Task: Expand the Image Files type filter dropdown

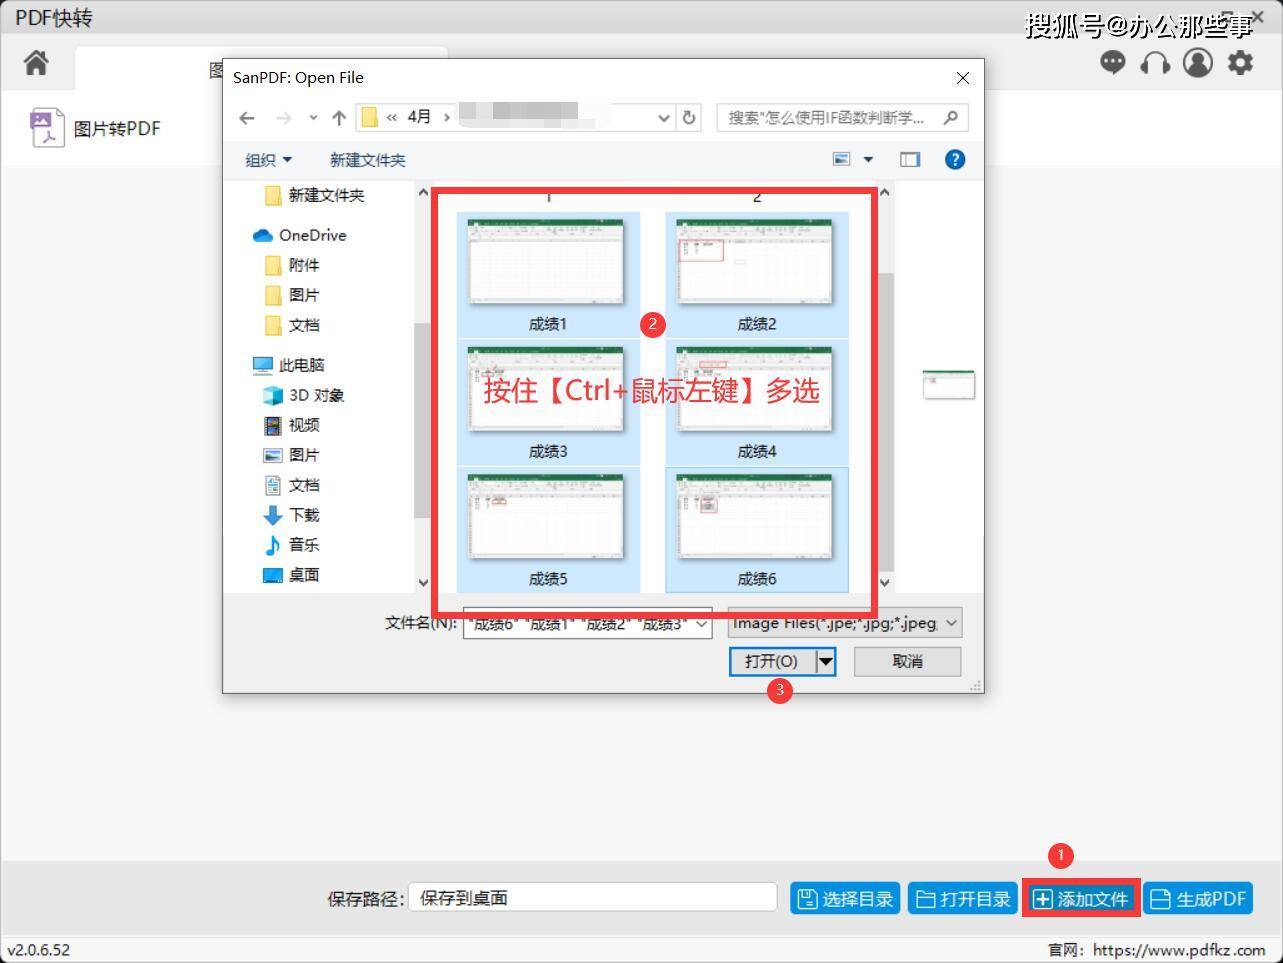Action: tap(845, 623)
